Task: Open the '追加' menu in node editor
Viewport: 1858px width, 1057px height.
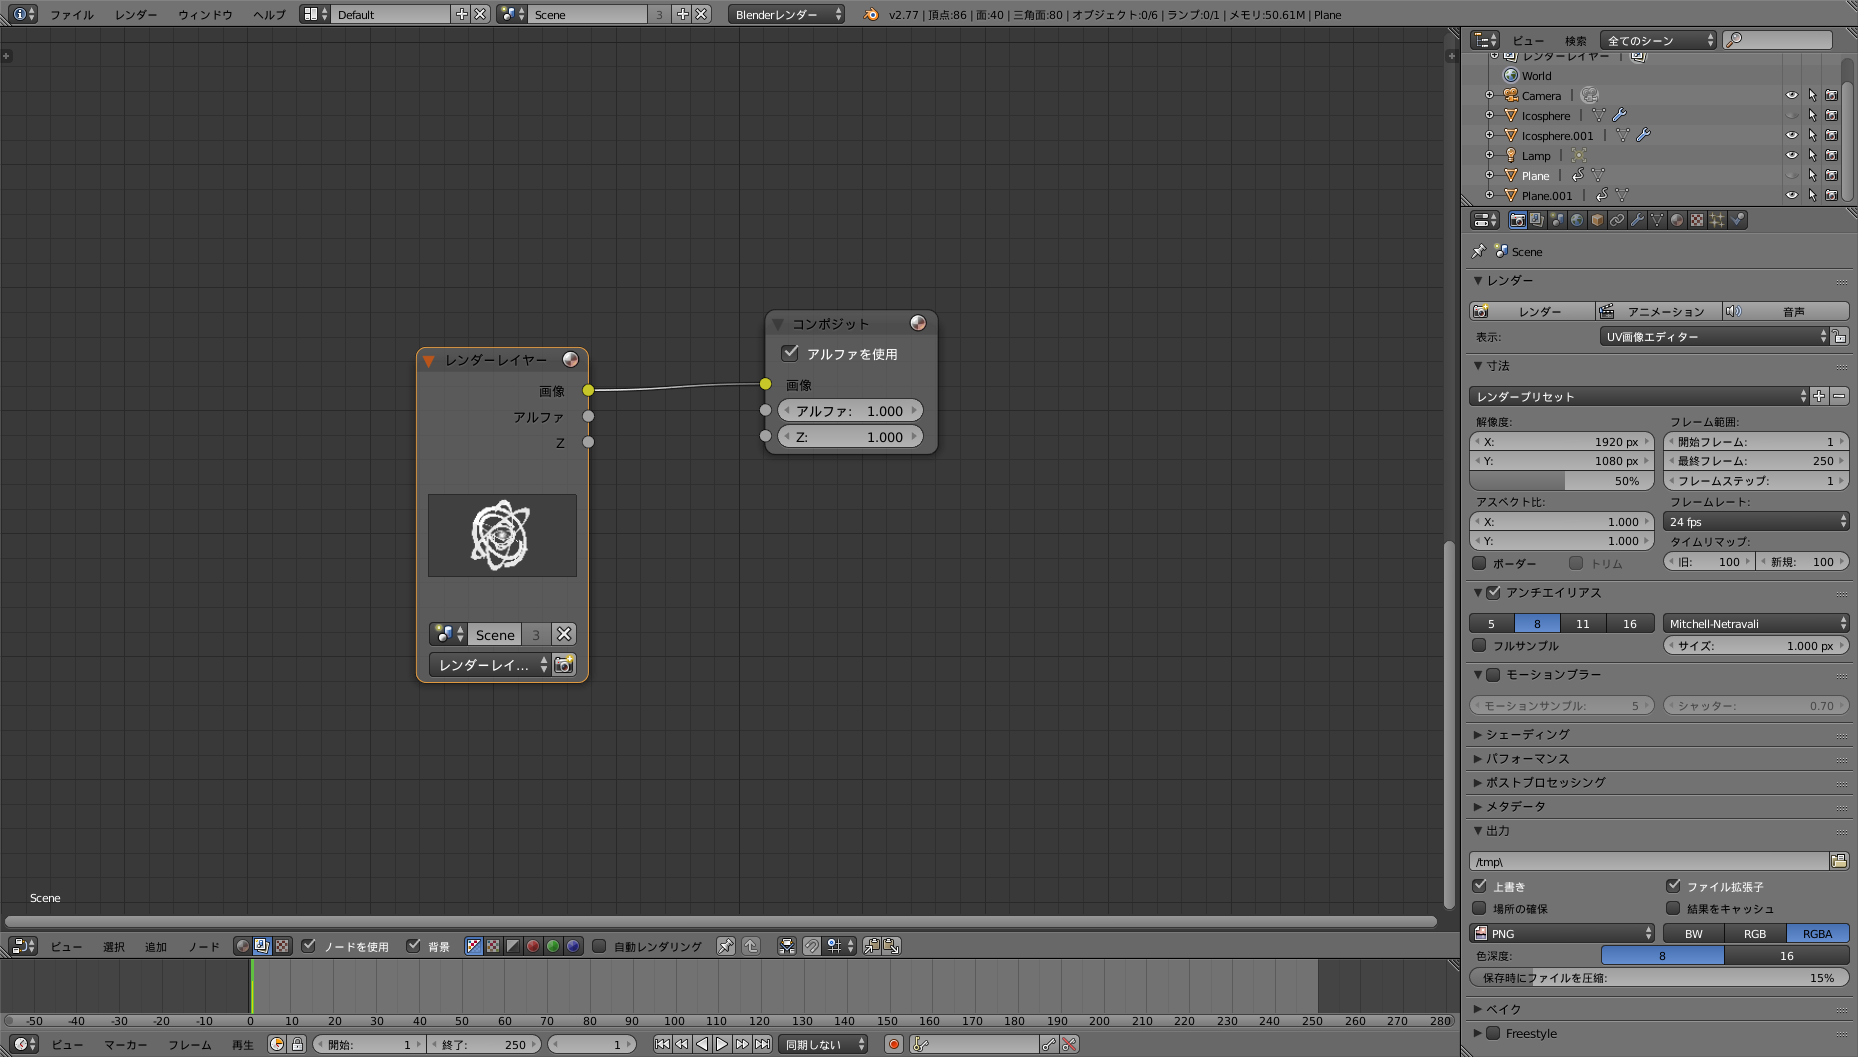Action: coord(156,946)
